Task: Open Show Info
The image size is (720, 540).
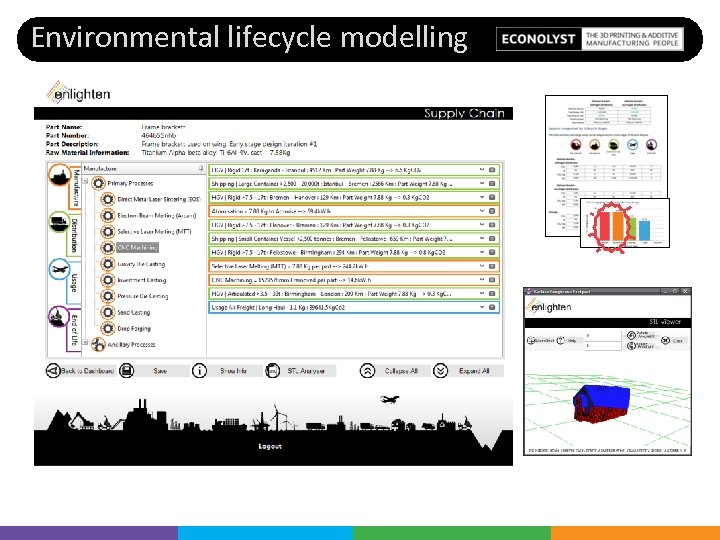Action: click(x=227, y=371)
